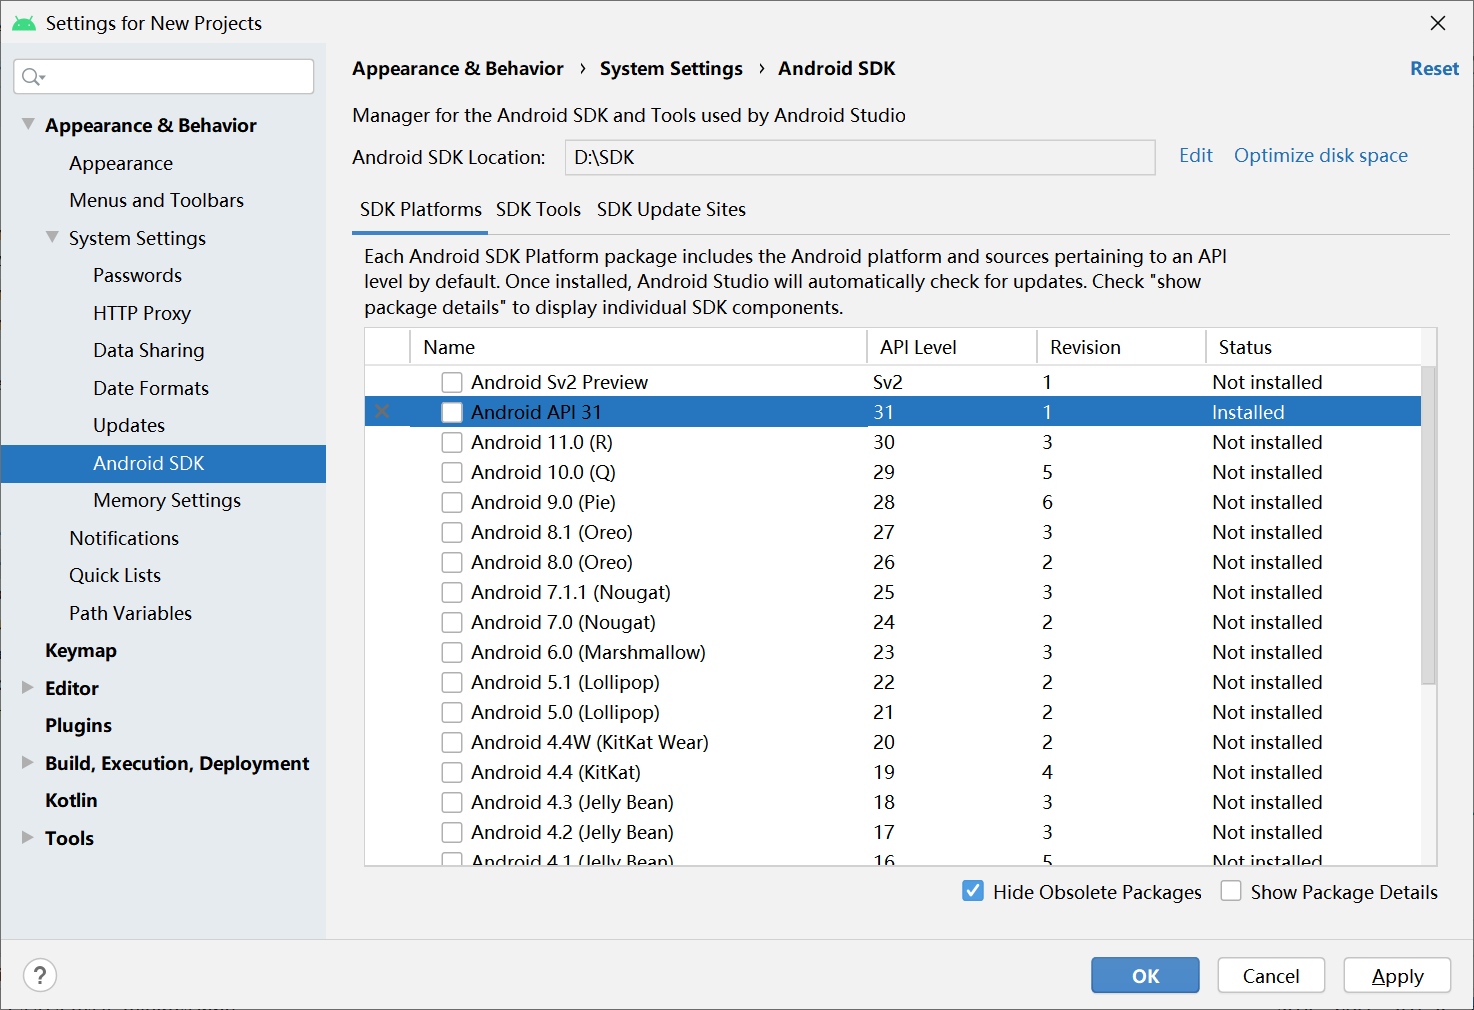Open Date Formats settings
This screenshot has width=1474, height=1010.
click(x=151, y=388)
